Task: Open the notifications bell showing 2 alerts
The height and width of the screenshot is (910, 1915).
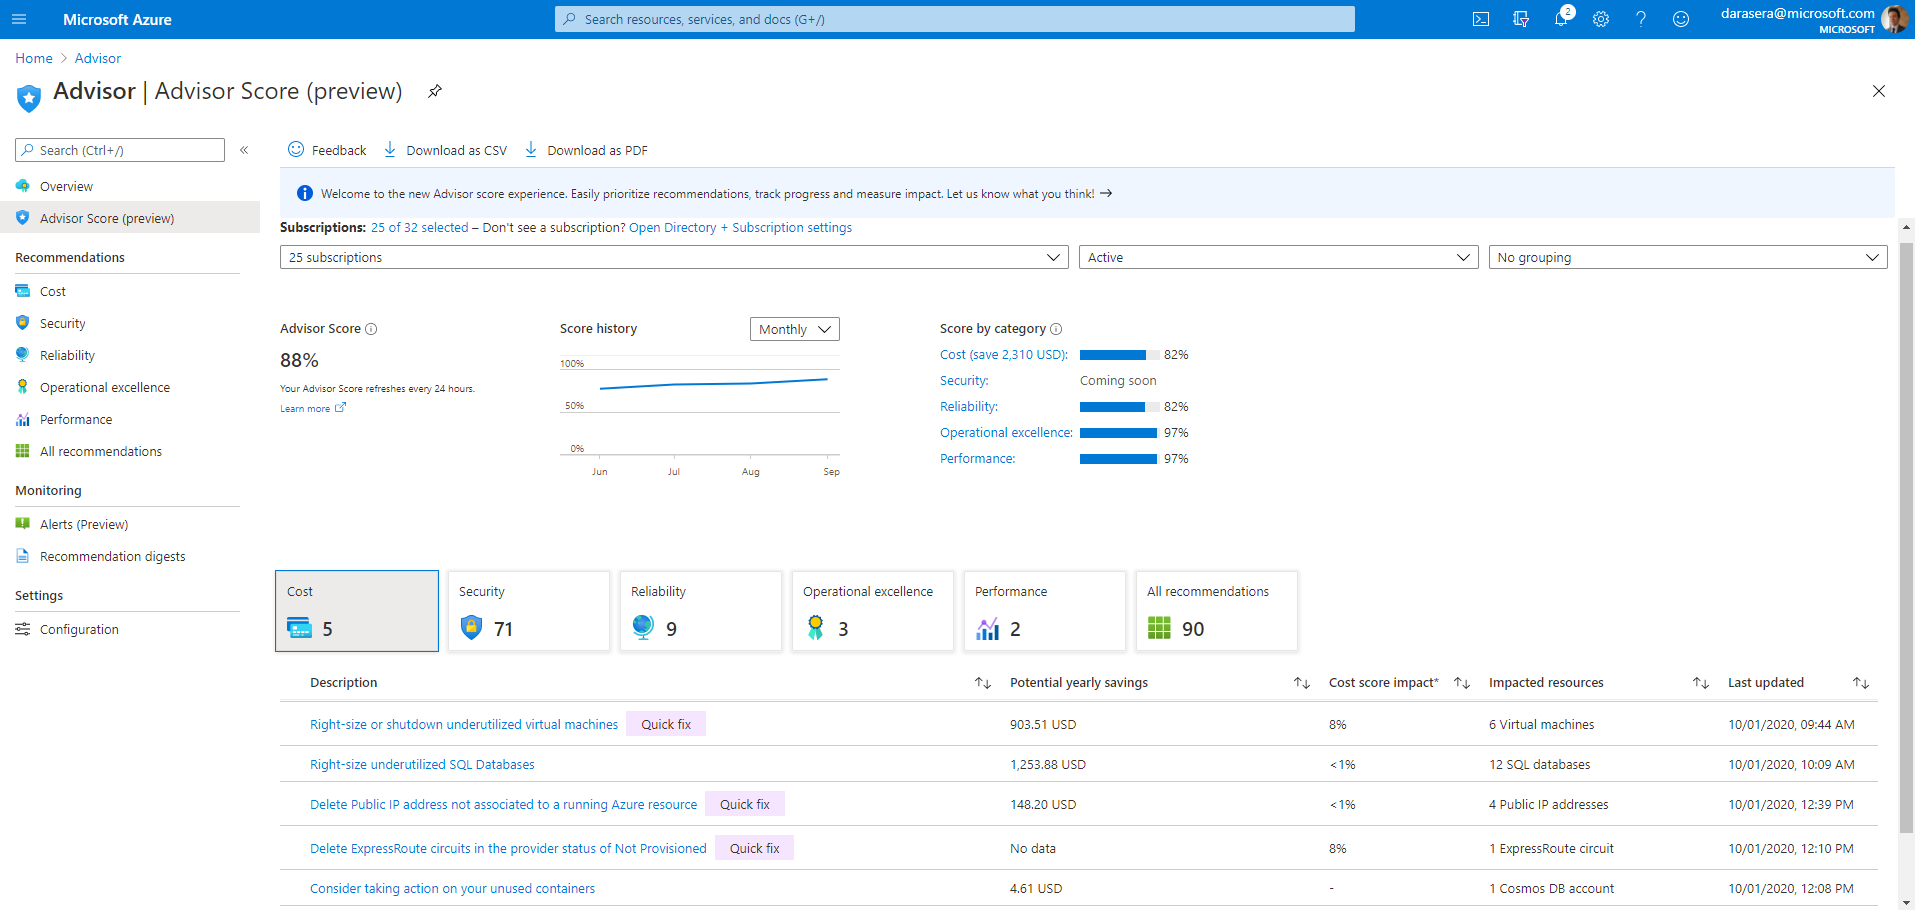Action: point(1560,18)
